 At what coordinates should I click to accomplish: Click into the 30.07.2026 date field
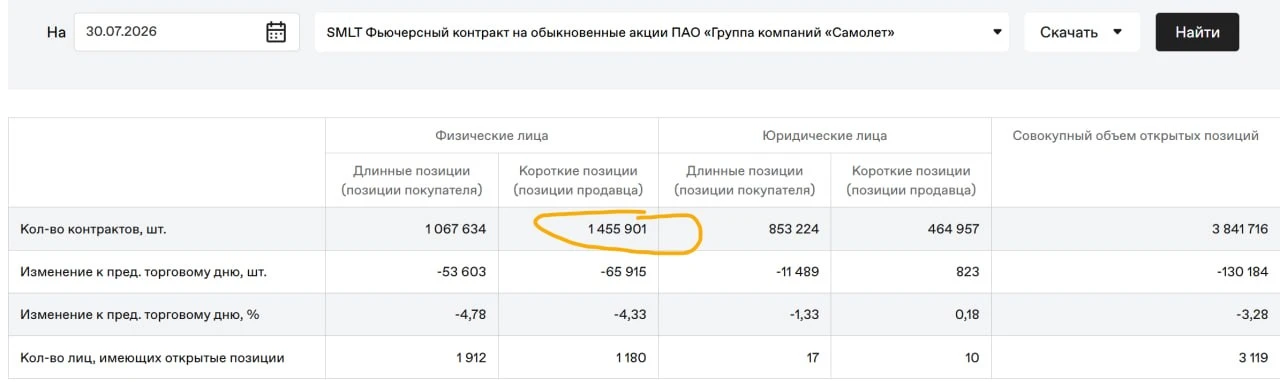(187, 32)
